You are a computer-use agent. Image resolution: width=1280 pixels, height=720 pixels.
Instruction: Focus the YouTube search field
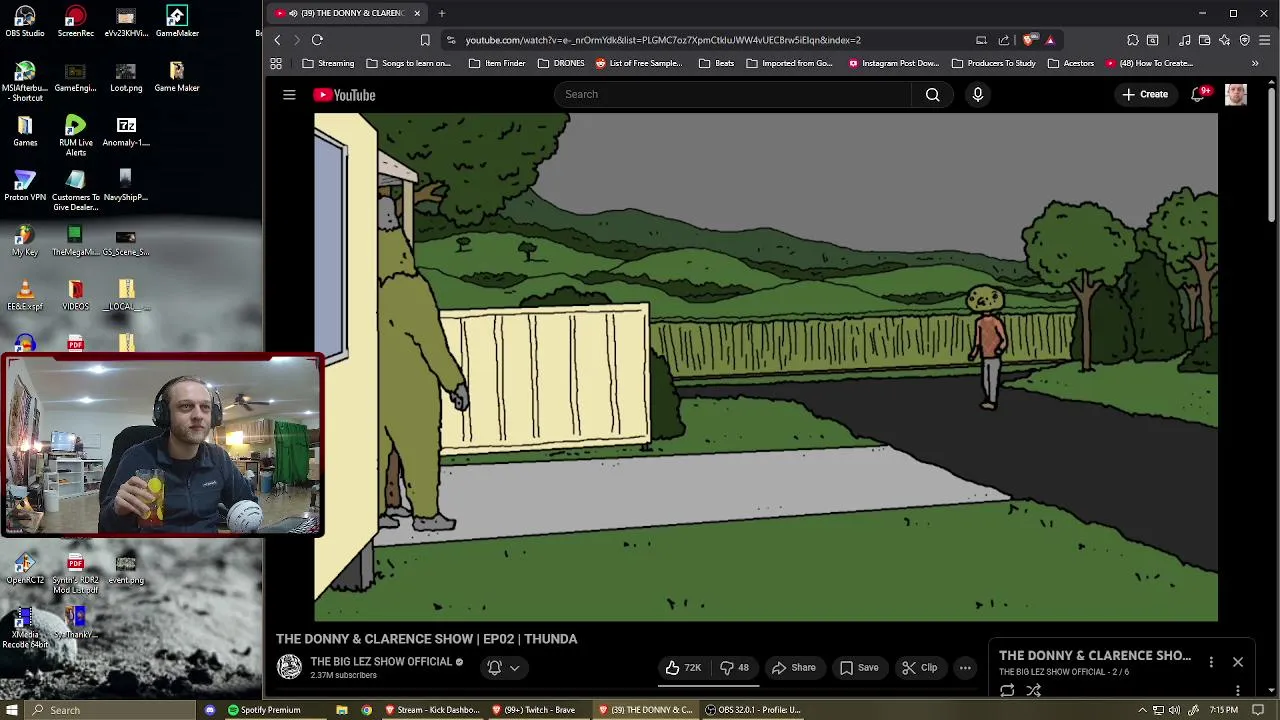tap(733, 94)
